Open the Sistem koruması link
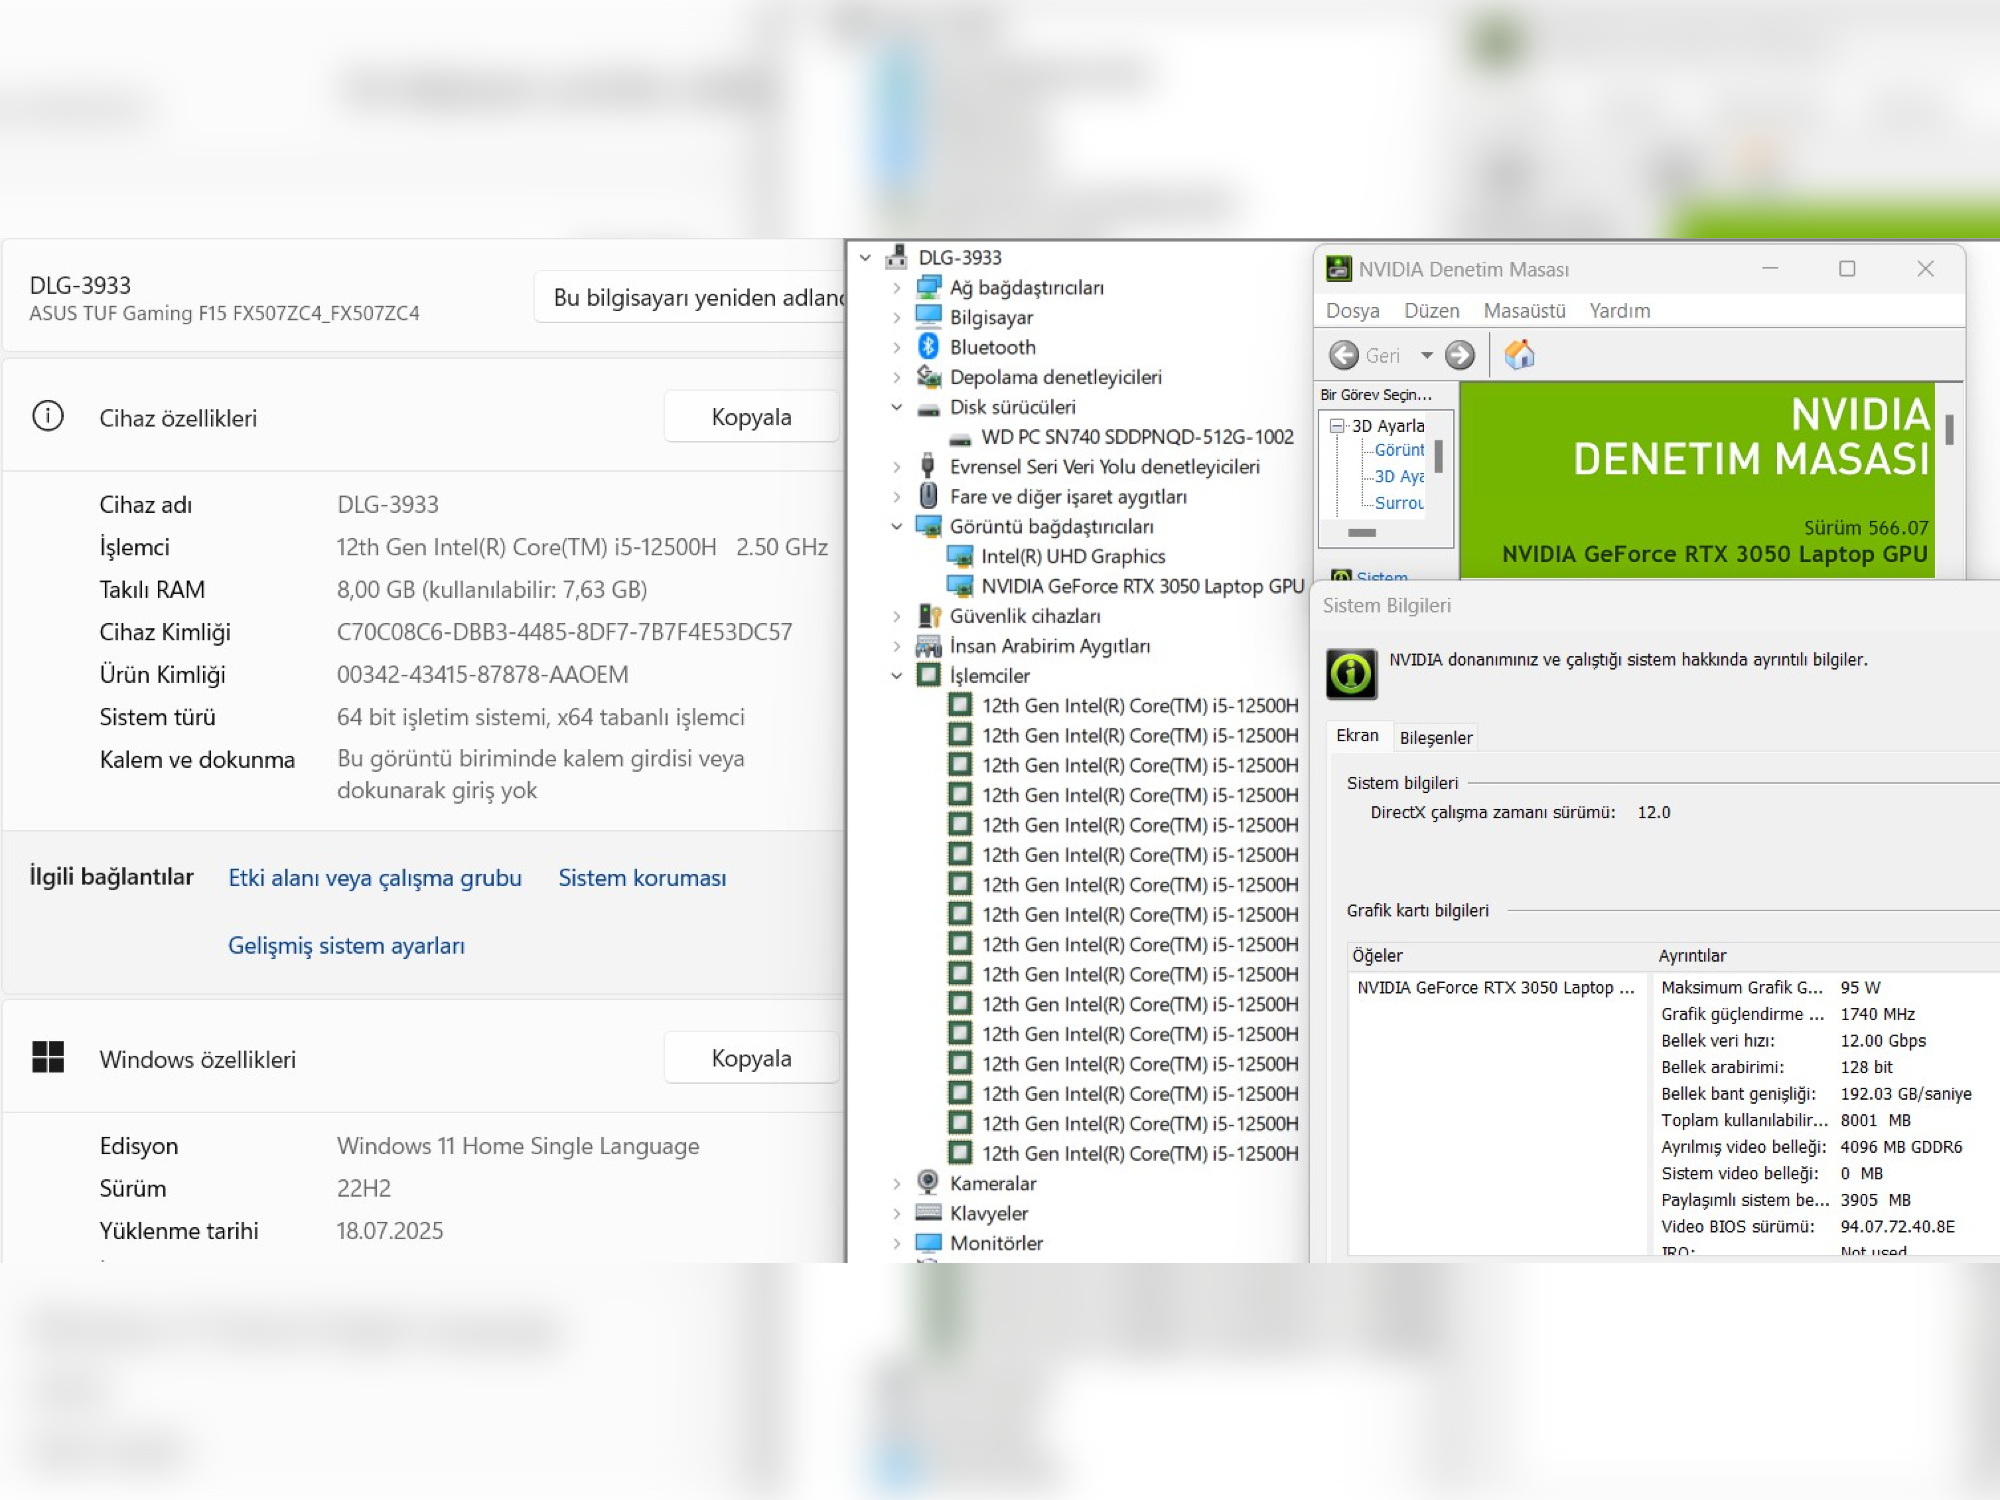Viewport: 2000px width, 1500px height. coord(642,877)
